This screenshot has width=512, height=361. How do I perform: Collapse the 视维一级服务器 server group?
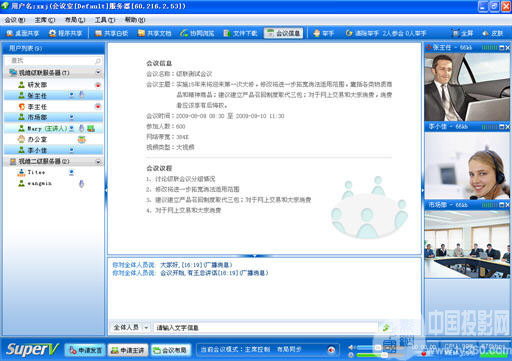(x=98, y=72)
